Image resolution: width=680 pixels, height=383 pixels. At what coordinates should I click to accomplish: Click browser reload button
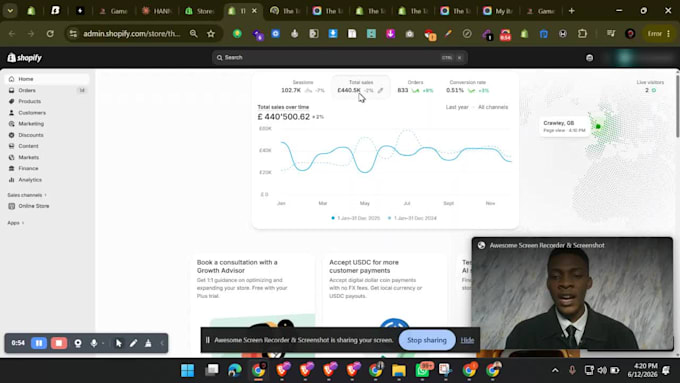50,33
